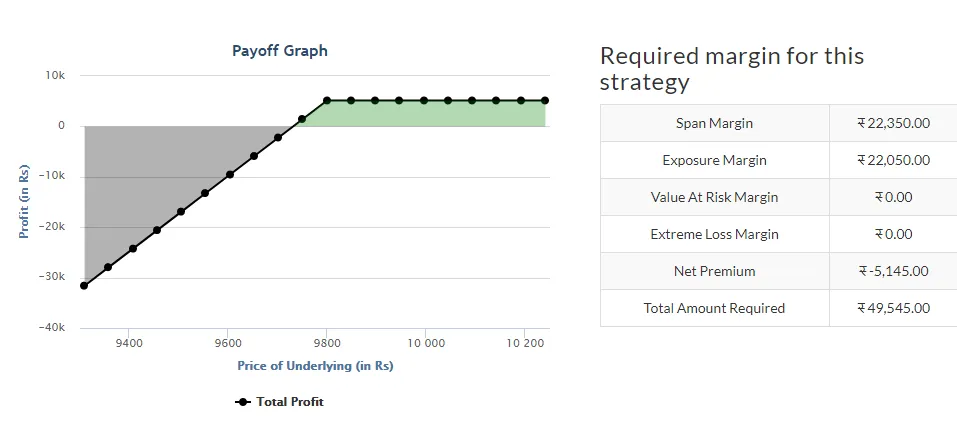Click the Price of Underlying axis title

click(315, 366)
